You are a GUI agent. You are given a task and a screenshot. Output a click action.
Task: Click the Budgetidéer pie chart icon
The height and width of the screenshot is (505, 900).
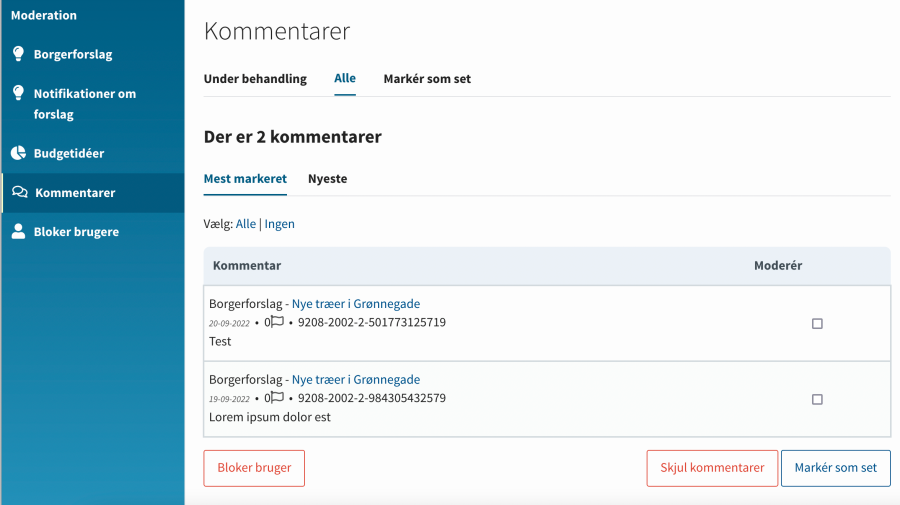point(18,153)
